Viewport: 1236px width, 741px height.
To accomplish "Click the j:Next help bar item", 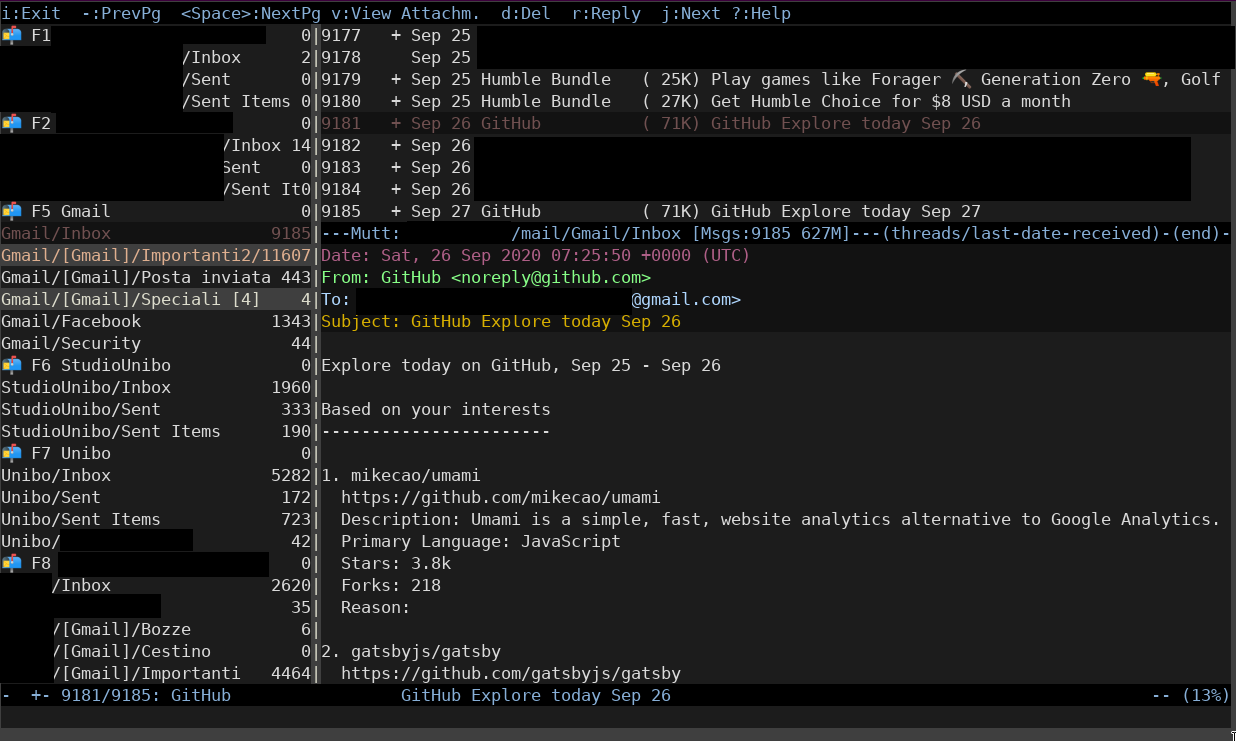I will coord(691,14).
